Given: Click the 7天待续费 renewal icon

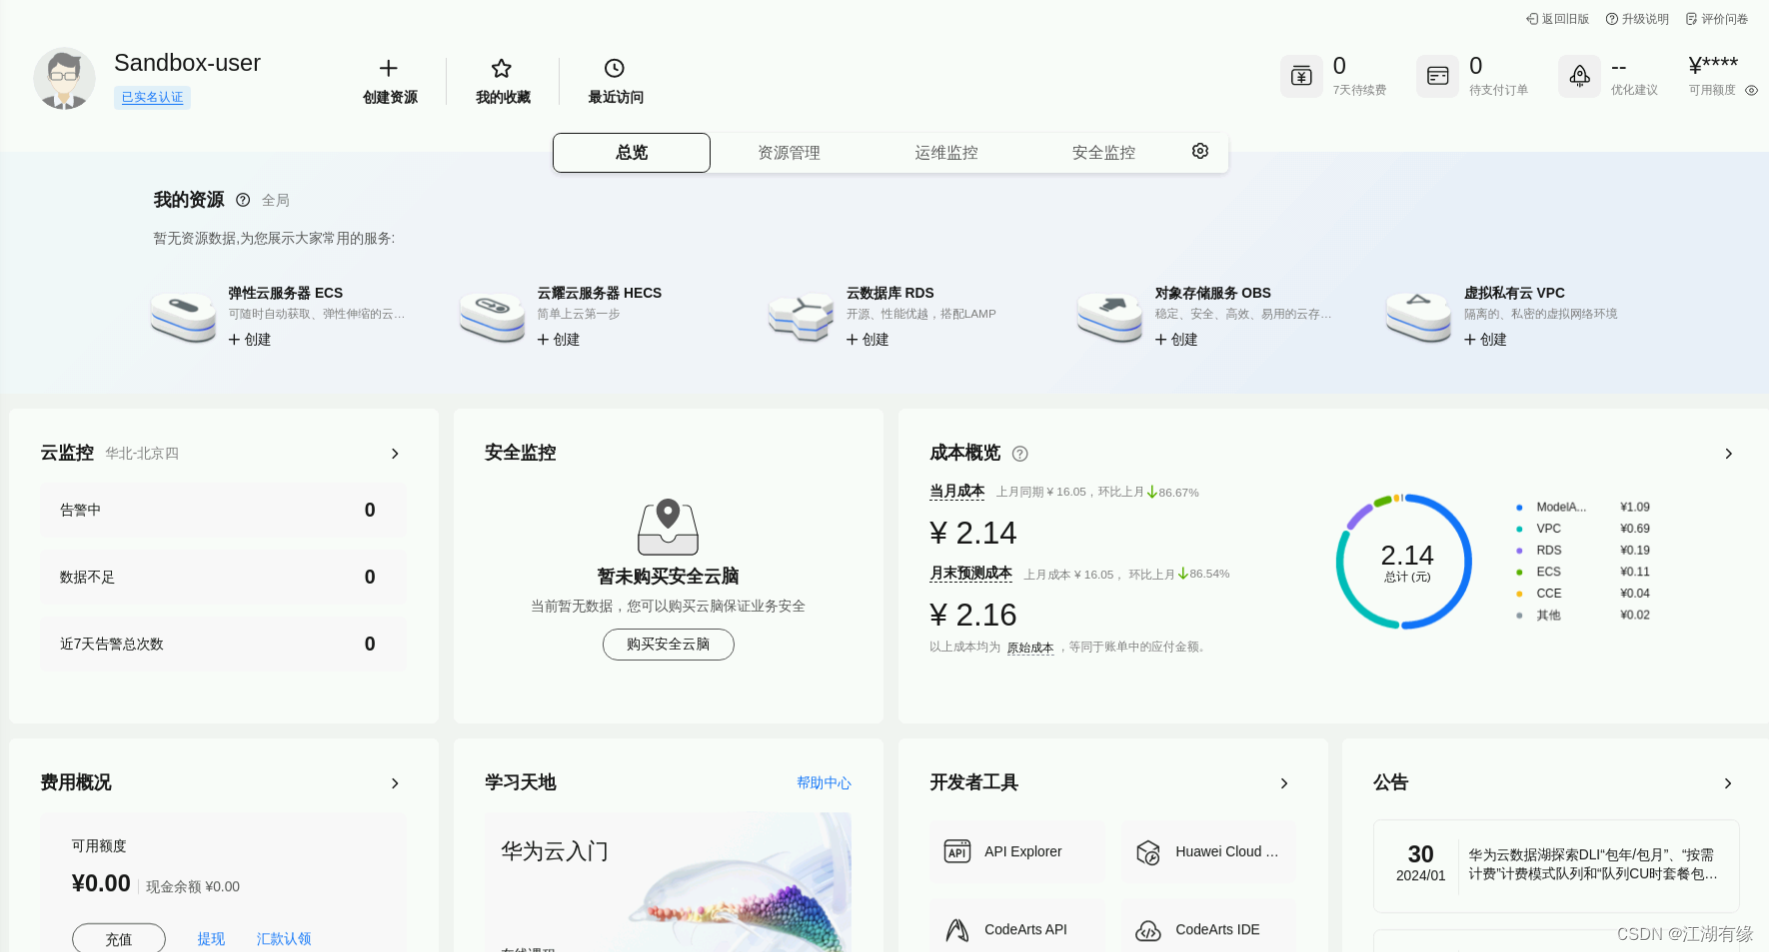Looking at the screenshot, I should pyautogui.click(x=1301, y=76).
